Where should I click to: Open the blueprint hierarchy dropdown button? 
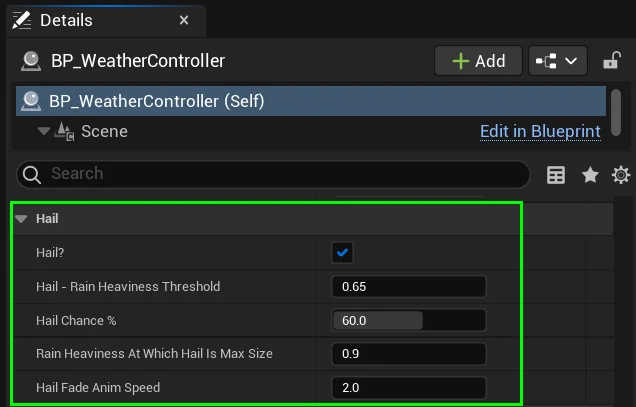[x=558, y=61]
